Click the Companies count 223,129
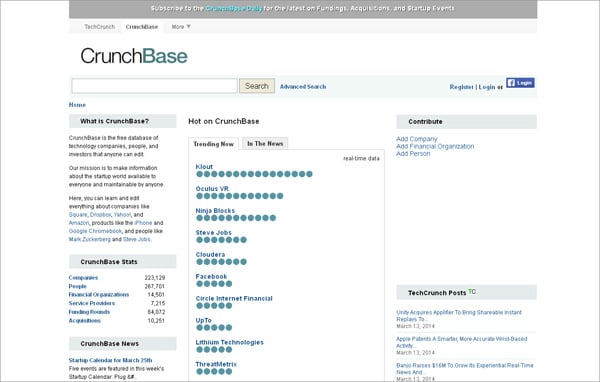Screen dimensions: 600x382 155,278
